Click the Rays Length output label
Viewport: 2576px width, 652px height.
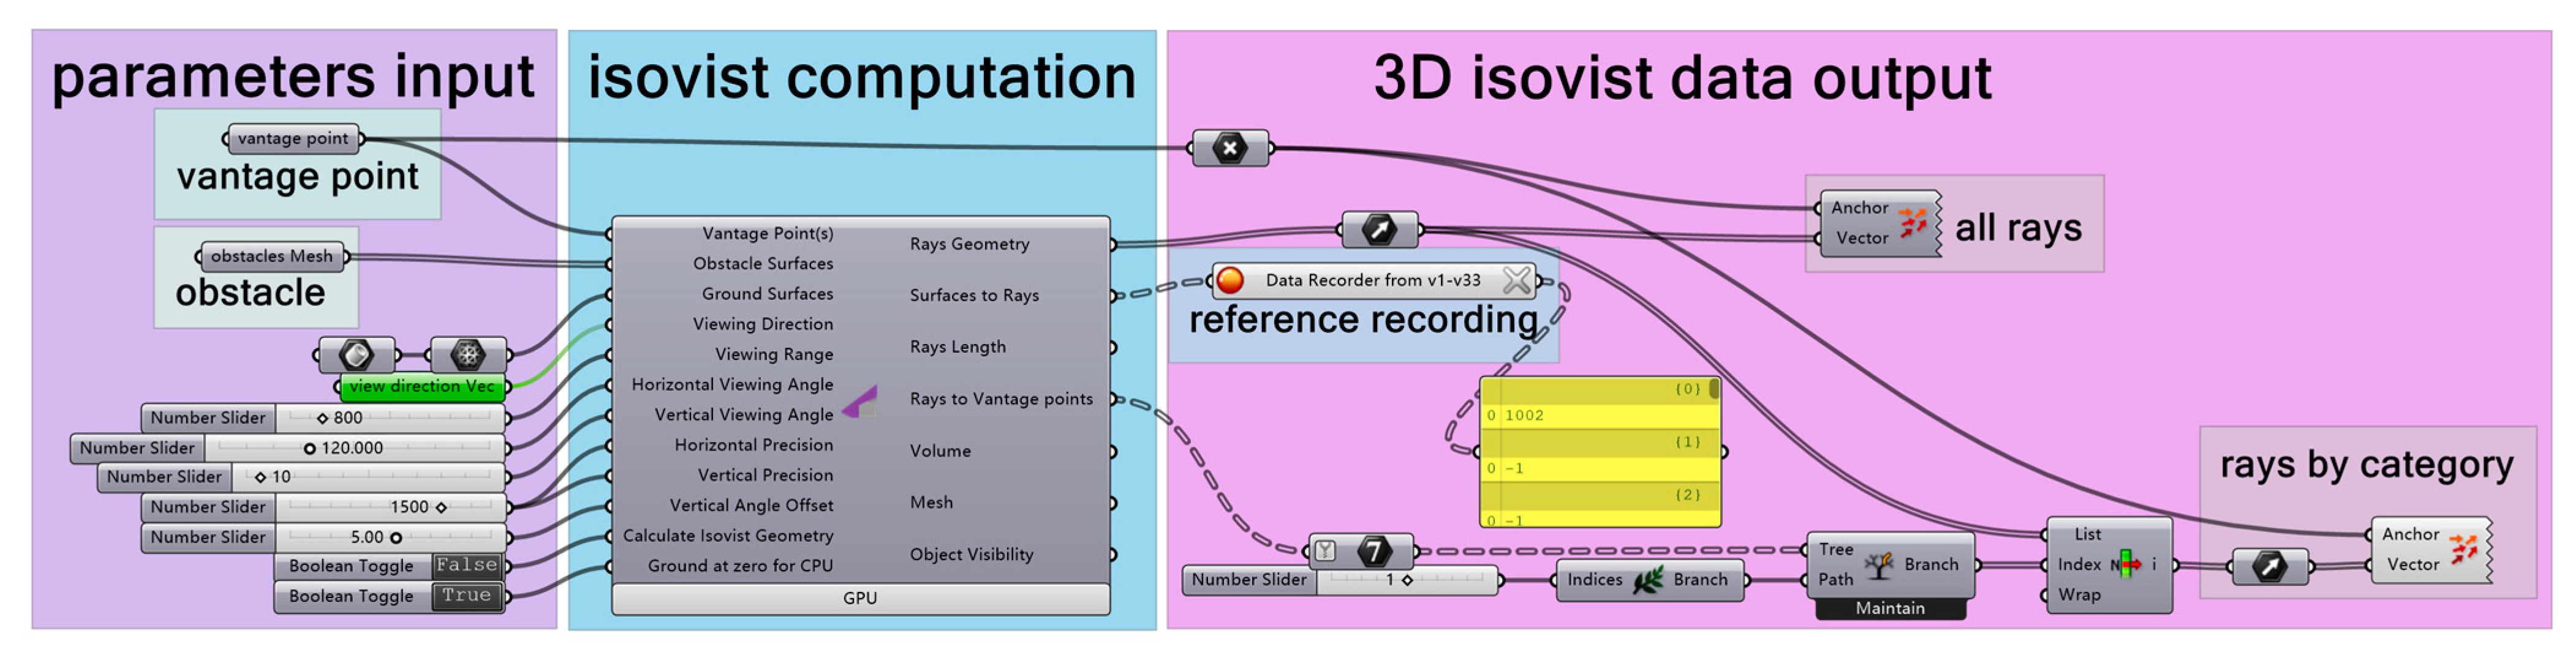[958, 347]
